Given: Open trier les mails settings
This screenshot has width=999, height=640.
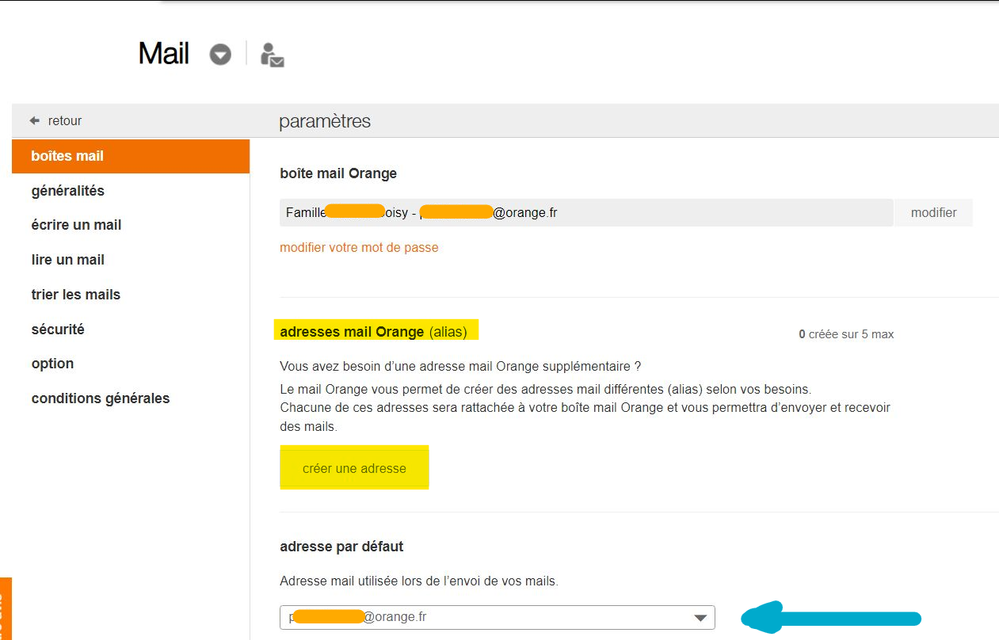Looking at the screenshot, I should 76,294.
